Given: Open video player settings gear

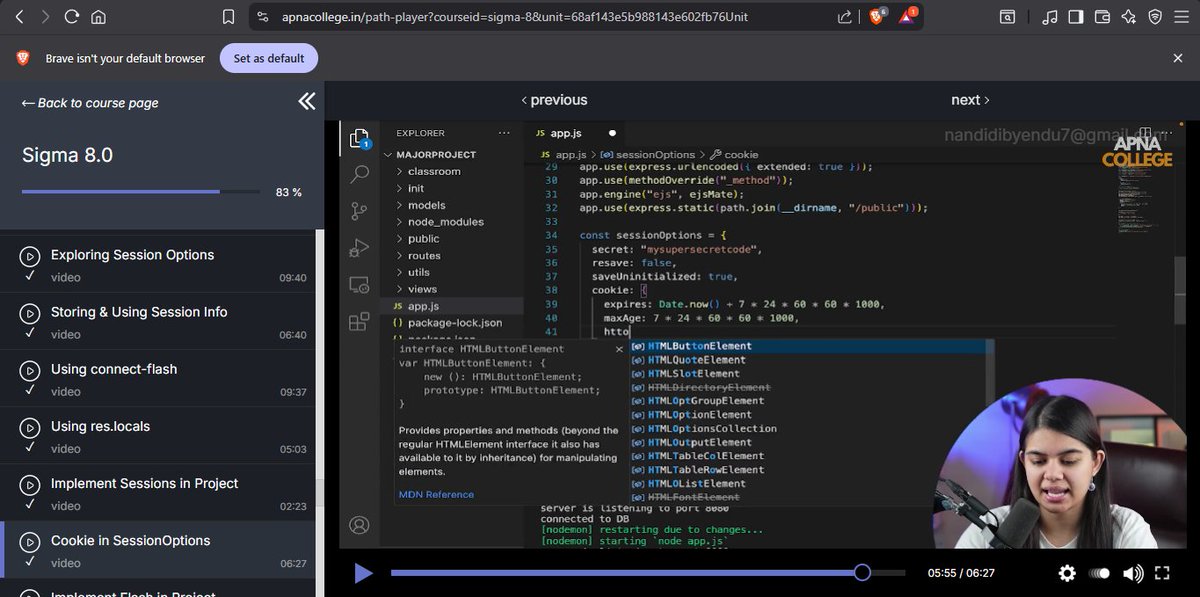Looking at the screenshot, I should click(1067, 573).
